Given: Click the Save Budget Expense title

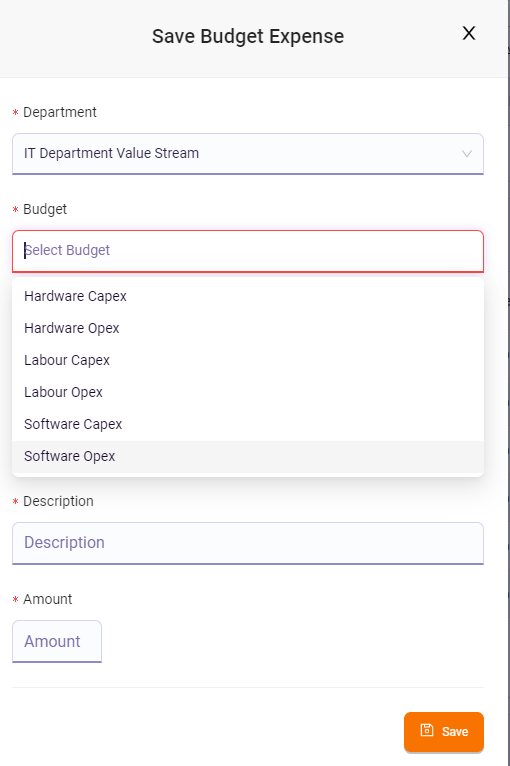Looking at the screenshot, I should 248,36.
